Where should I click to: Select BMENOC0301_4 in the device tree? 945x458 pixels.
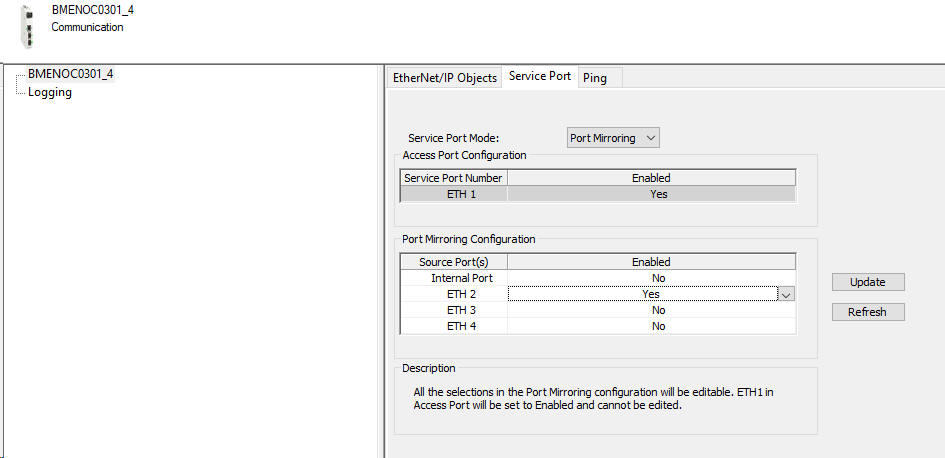click(71, 74)
